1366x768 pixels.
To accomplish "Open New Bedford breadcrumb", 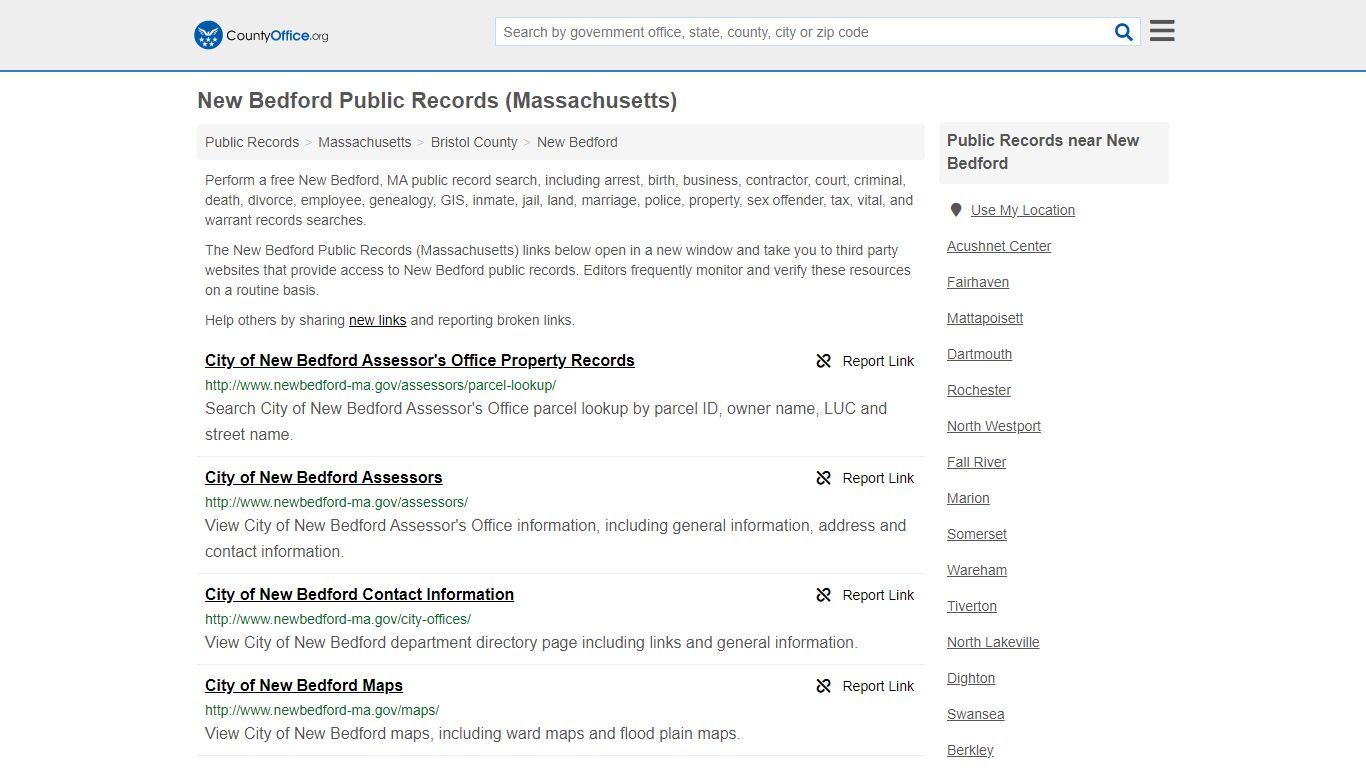I will coord(577,142).
